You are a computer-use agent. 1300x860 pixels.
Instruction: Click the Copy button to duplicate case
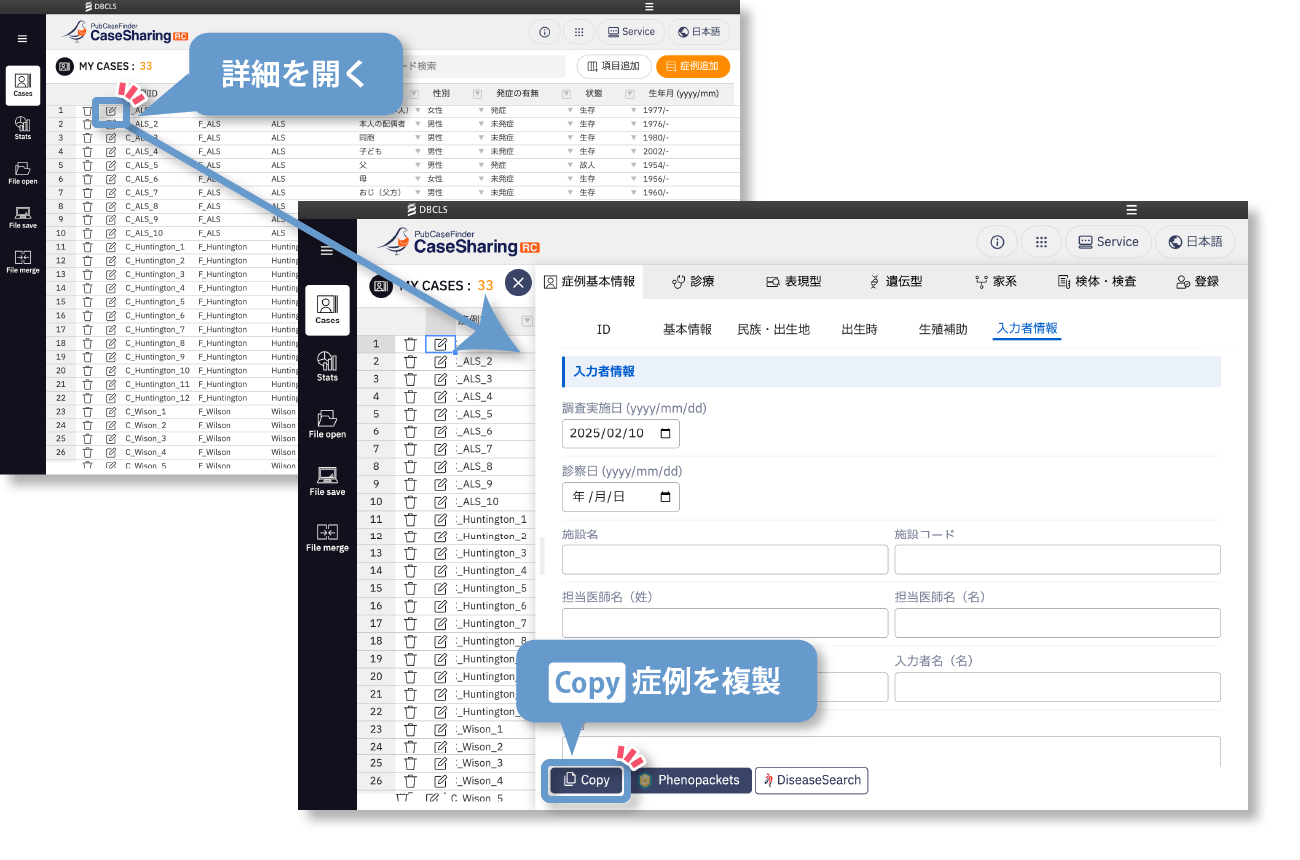click(586, 780)
